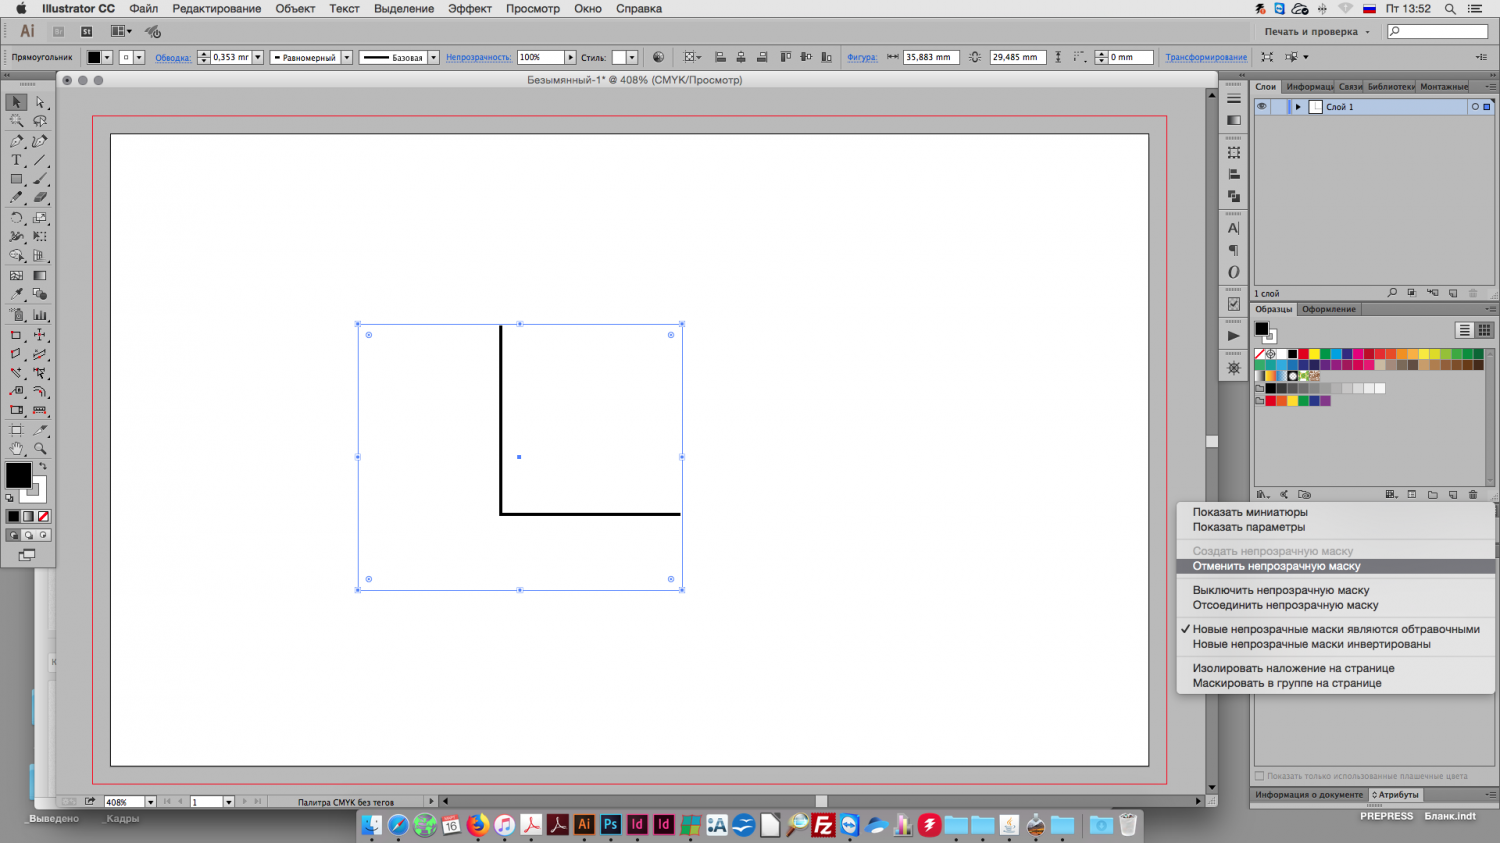Viewport: 1500px width, 843px height.
Task: Click the Трансформирование link in control bar
Action: click(x=1205, y=58)
